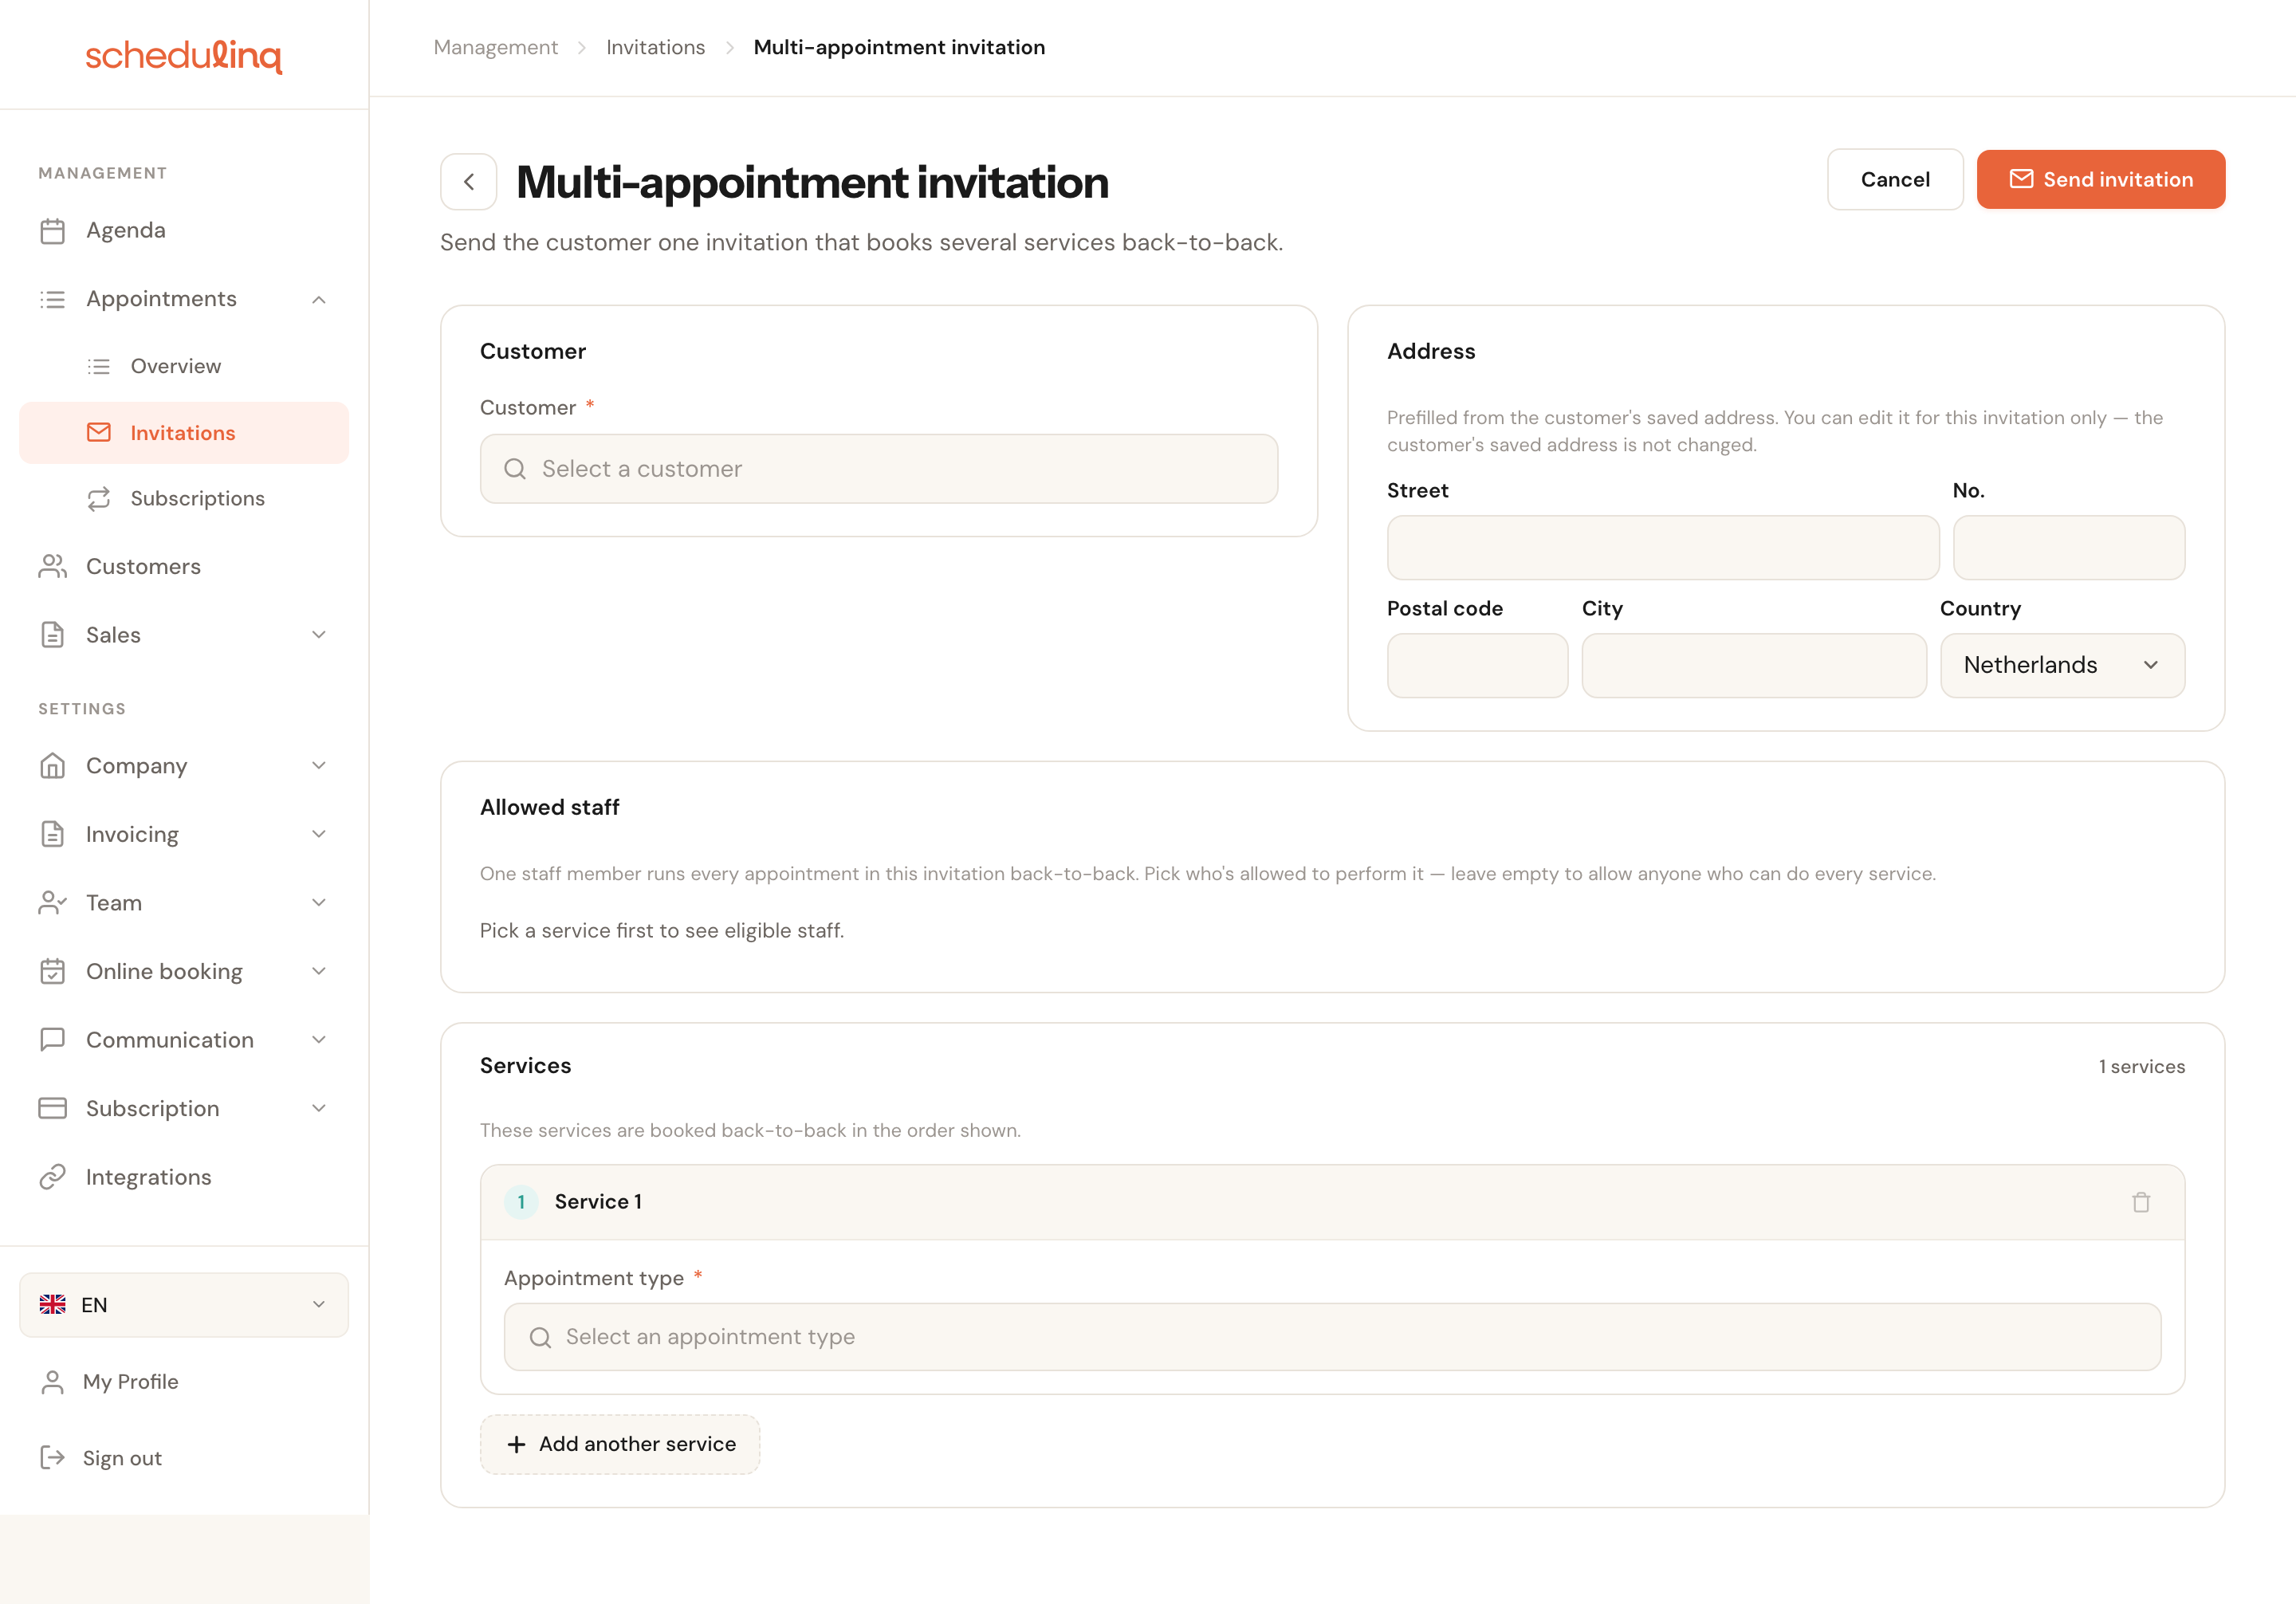
Task: Click Management breadcrumb link
Action: (496, 47)
